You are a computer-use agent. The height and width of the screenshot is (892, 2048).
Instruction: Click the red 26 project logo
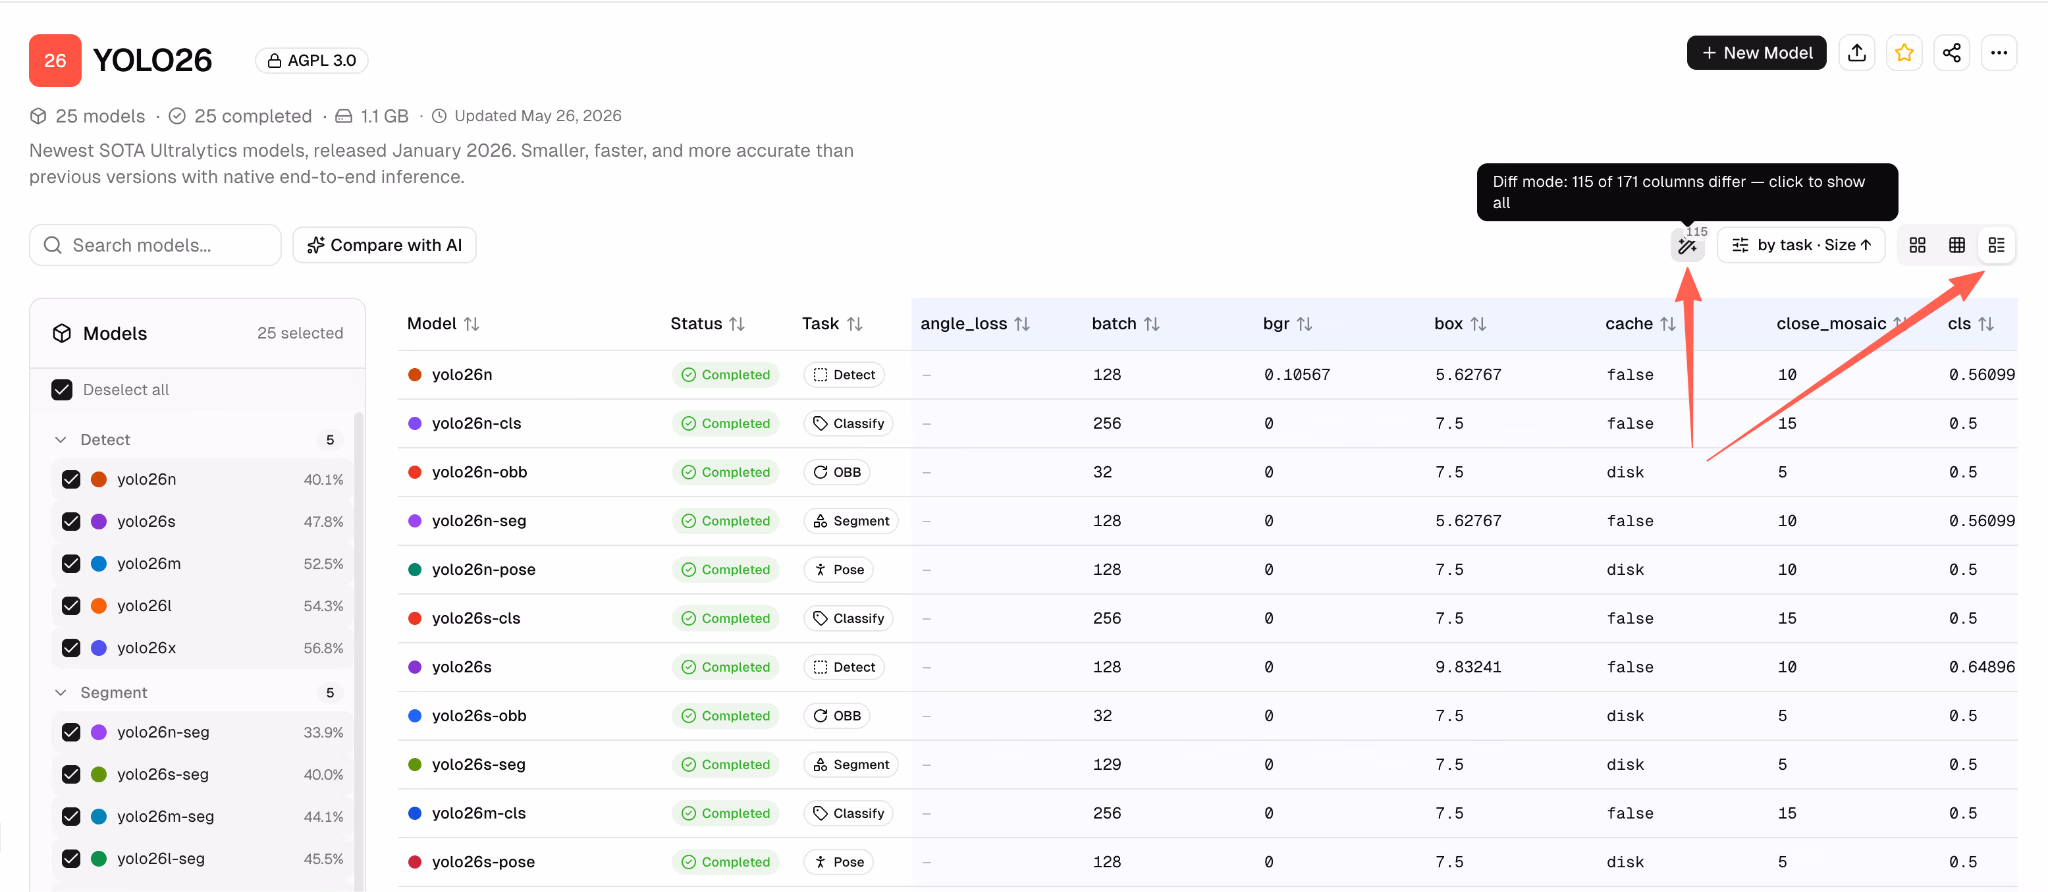point(55,60)
